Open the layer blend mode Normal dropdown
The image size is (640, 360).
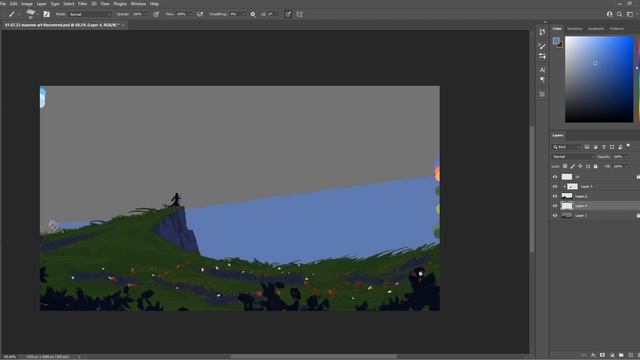(573, 157)
